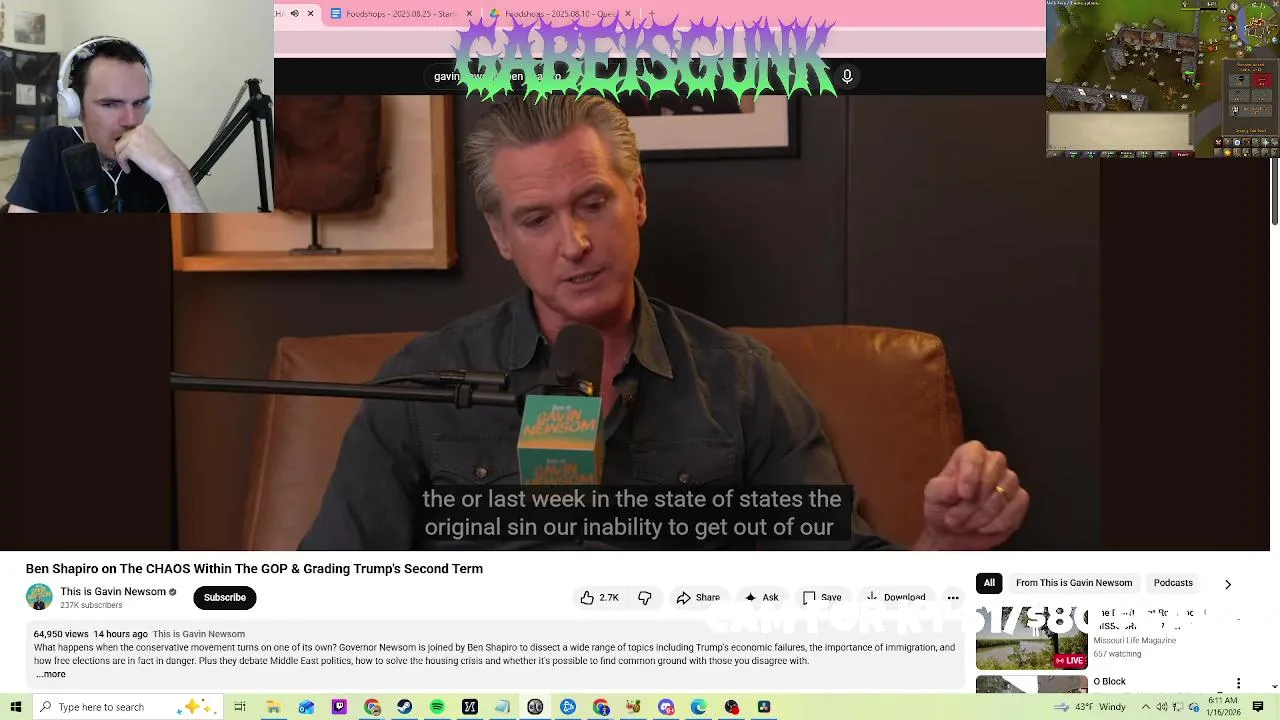Open Task View in the taskbar
The height and width of the screenshot is (720, 1280).
click(240, 707)
